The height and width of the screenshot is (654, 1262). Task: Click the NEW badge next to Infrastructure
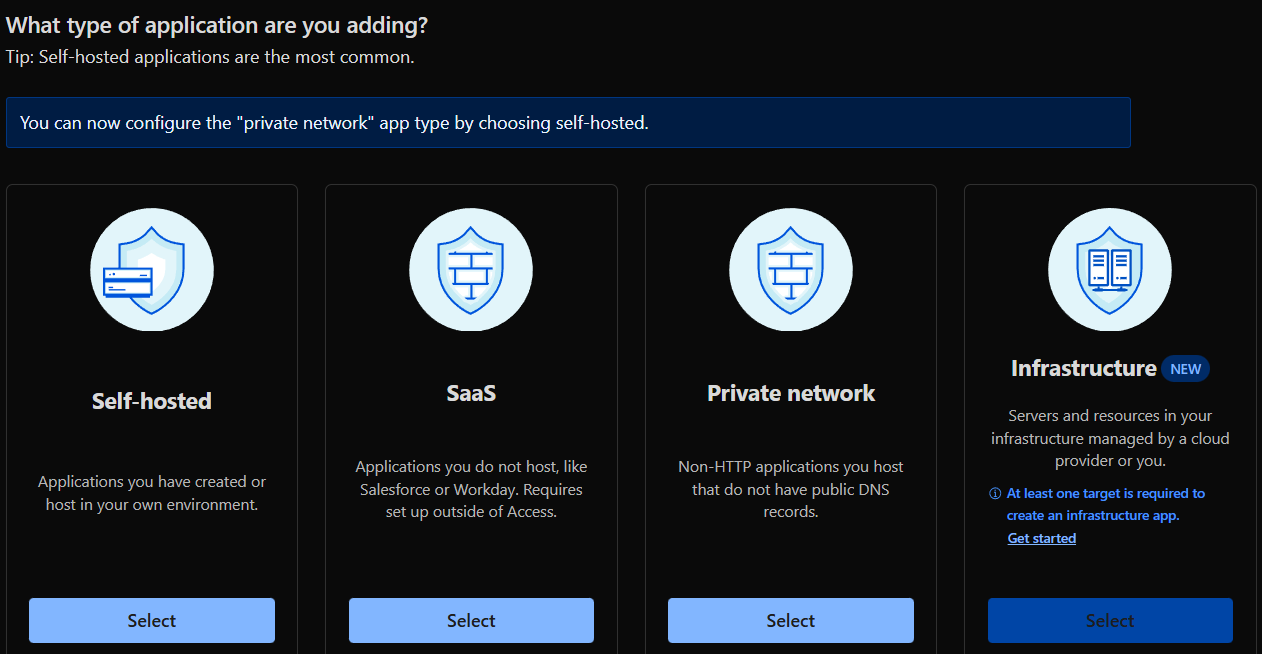[x=1185, y=369]
